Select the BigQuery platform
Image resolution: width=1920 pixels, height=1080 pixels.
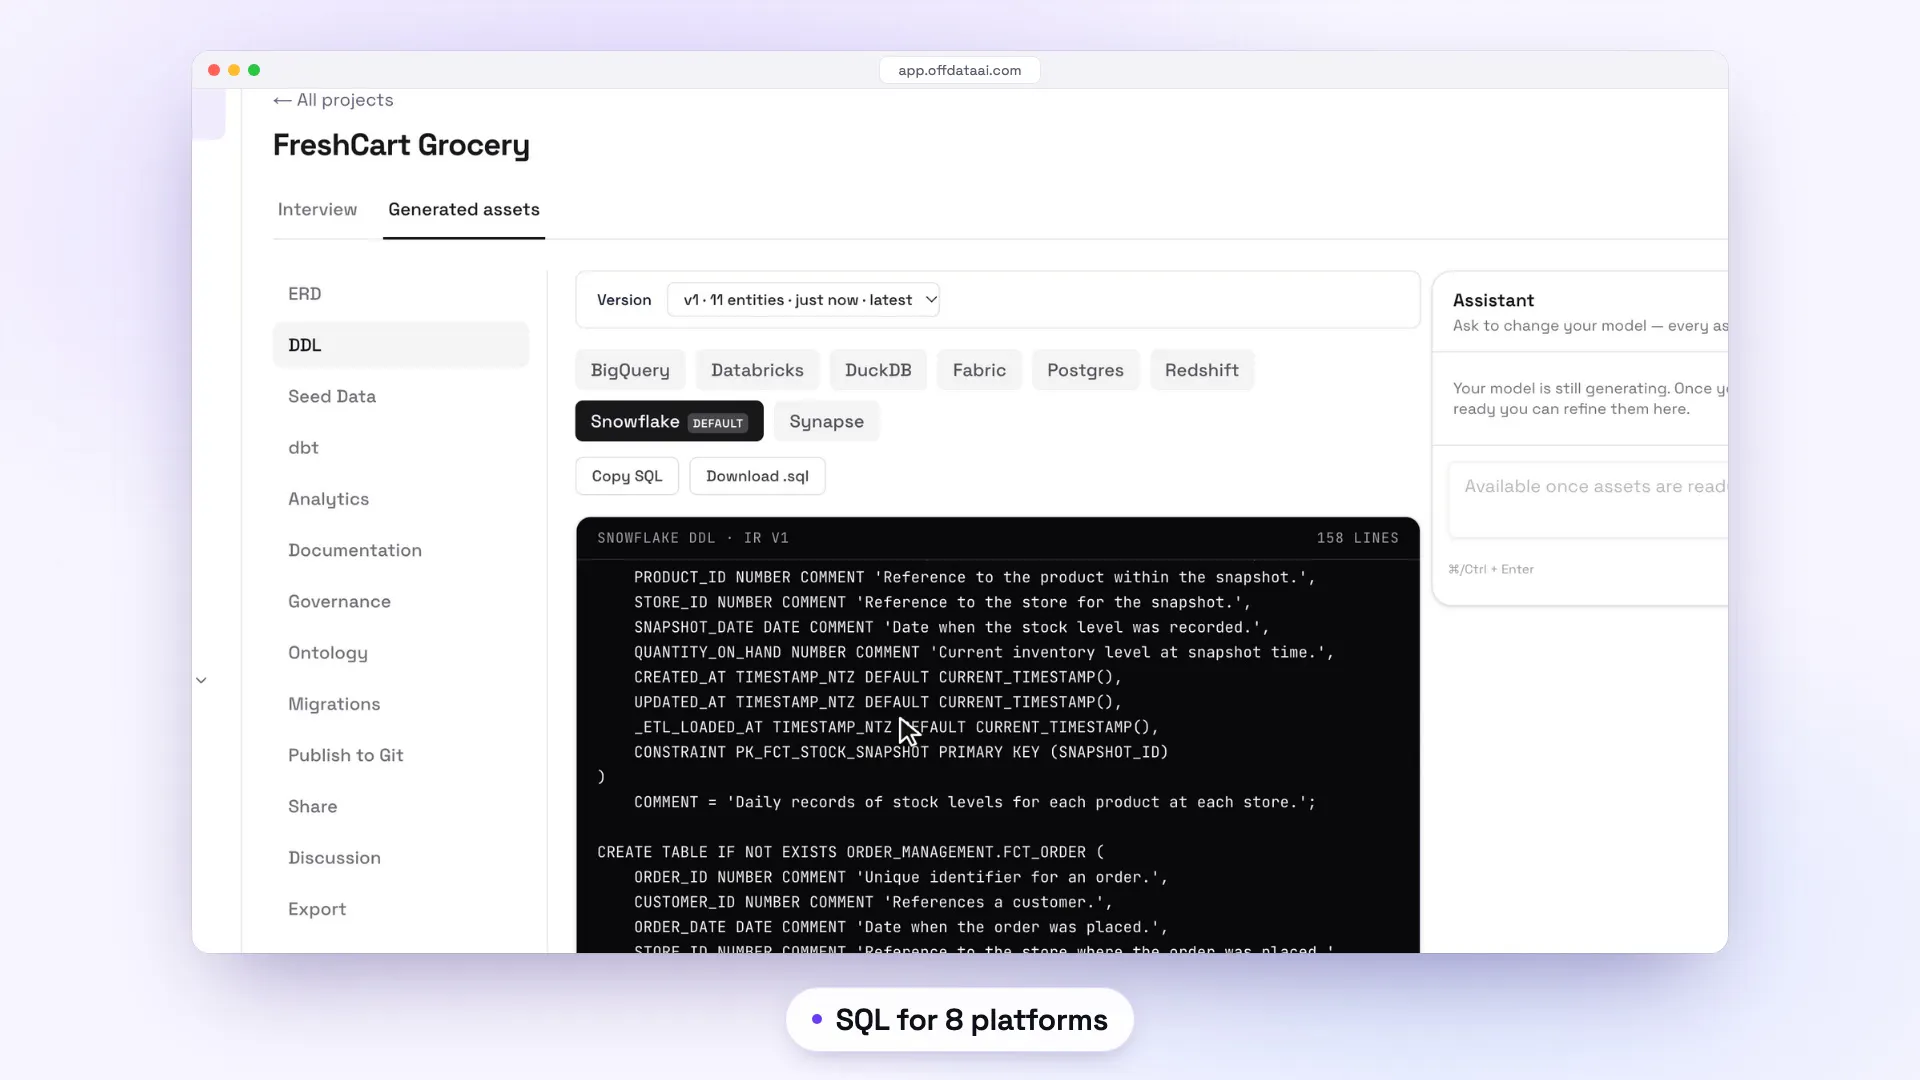(630, 370)
